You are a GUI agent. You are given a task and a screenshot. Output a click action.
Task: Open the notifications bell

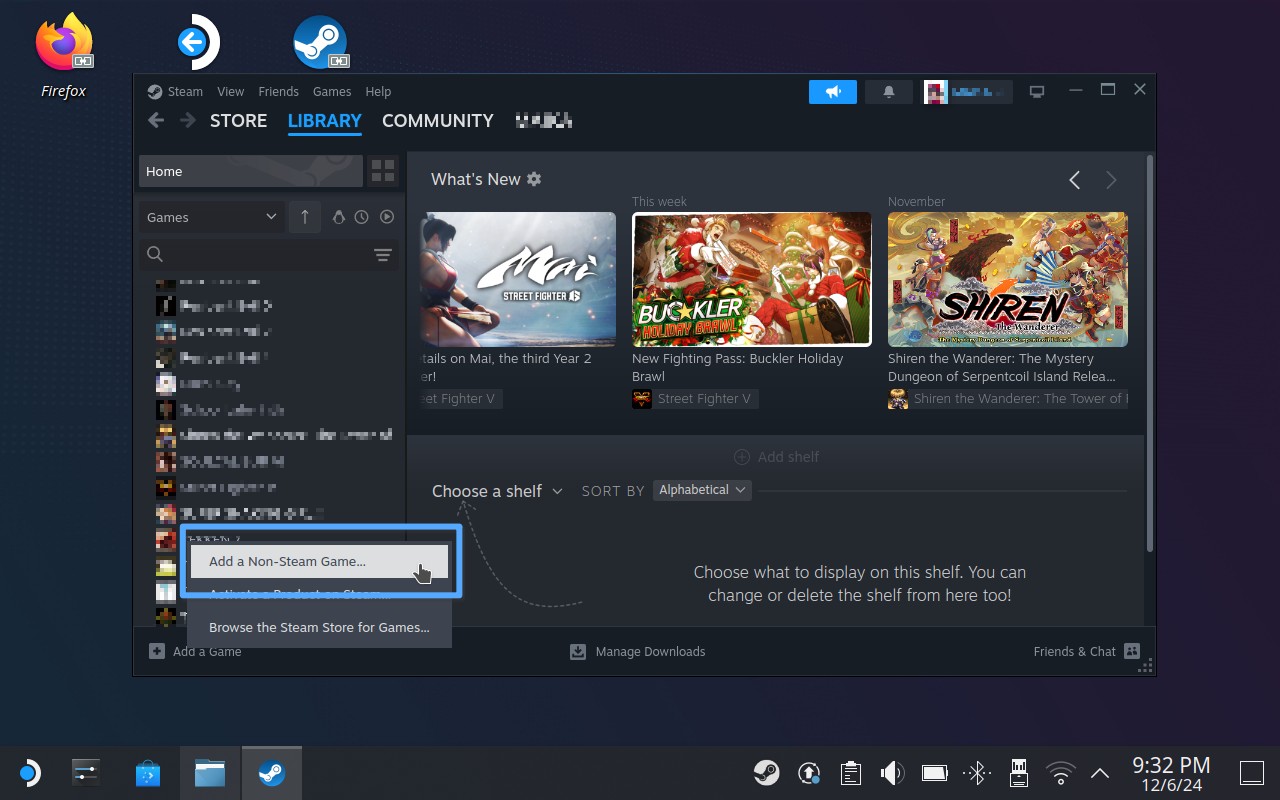889,92
